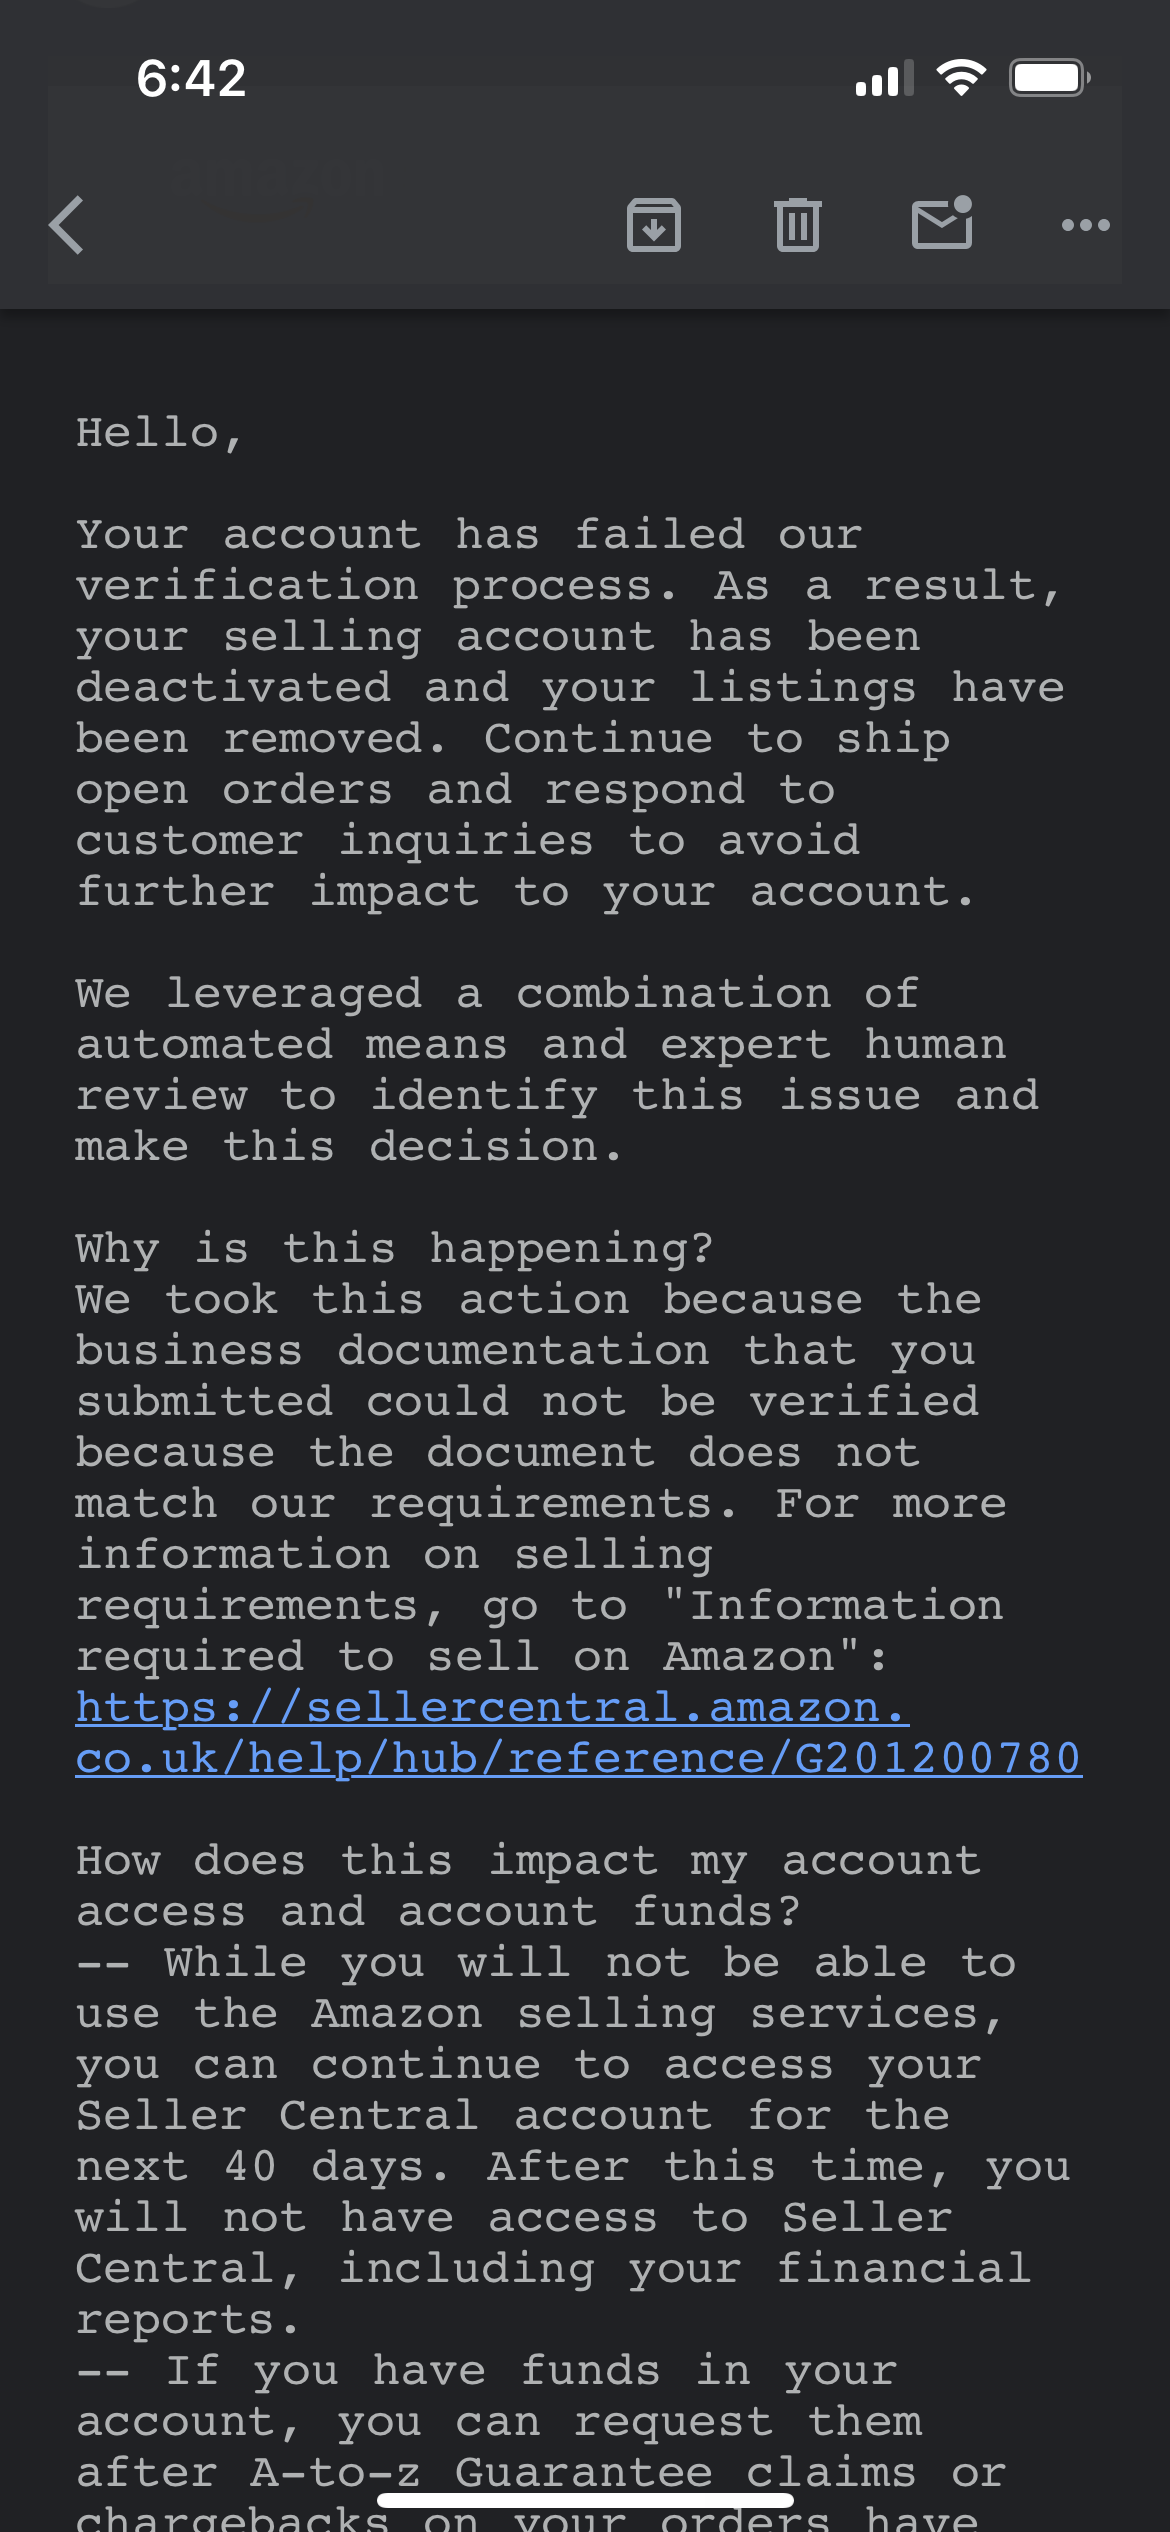1170x2532 pixels.
Task: Tap the Wi-Fi status icon
Action: [961, 77]
